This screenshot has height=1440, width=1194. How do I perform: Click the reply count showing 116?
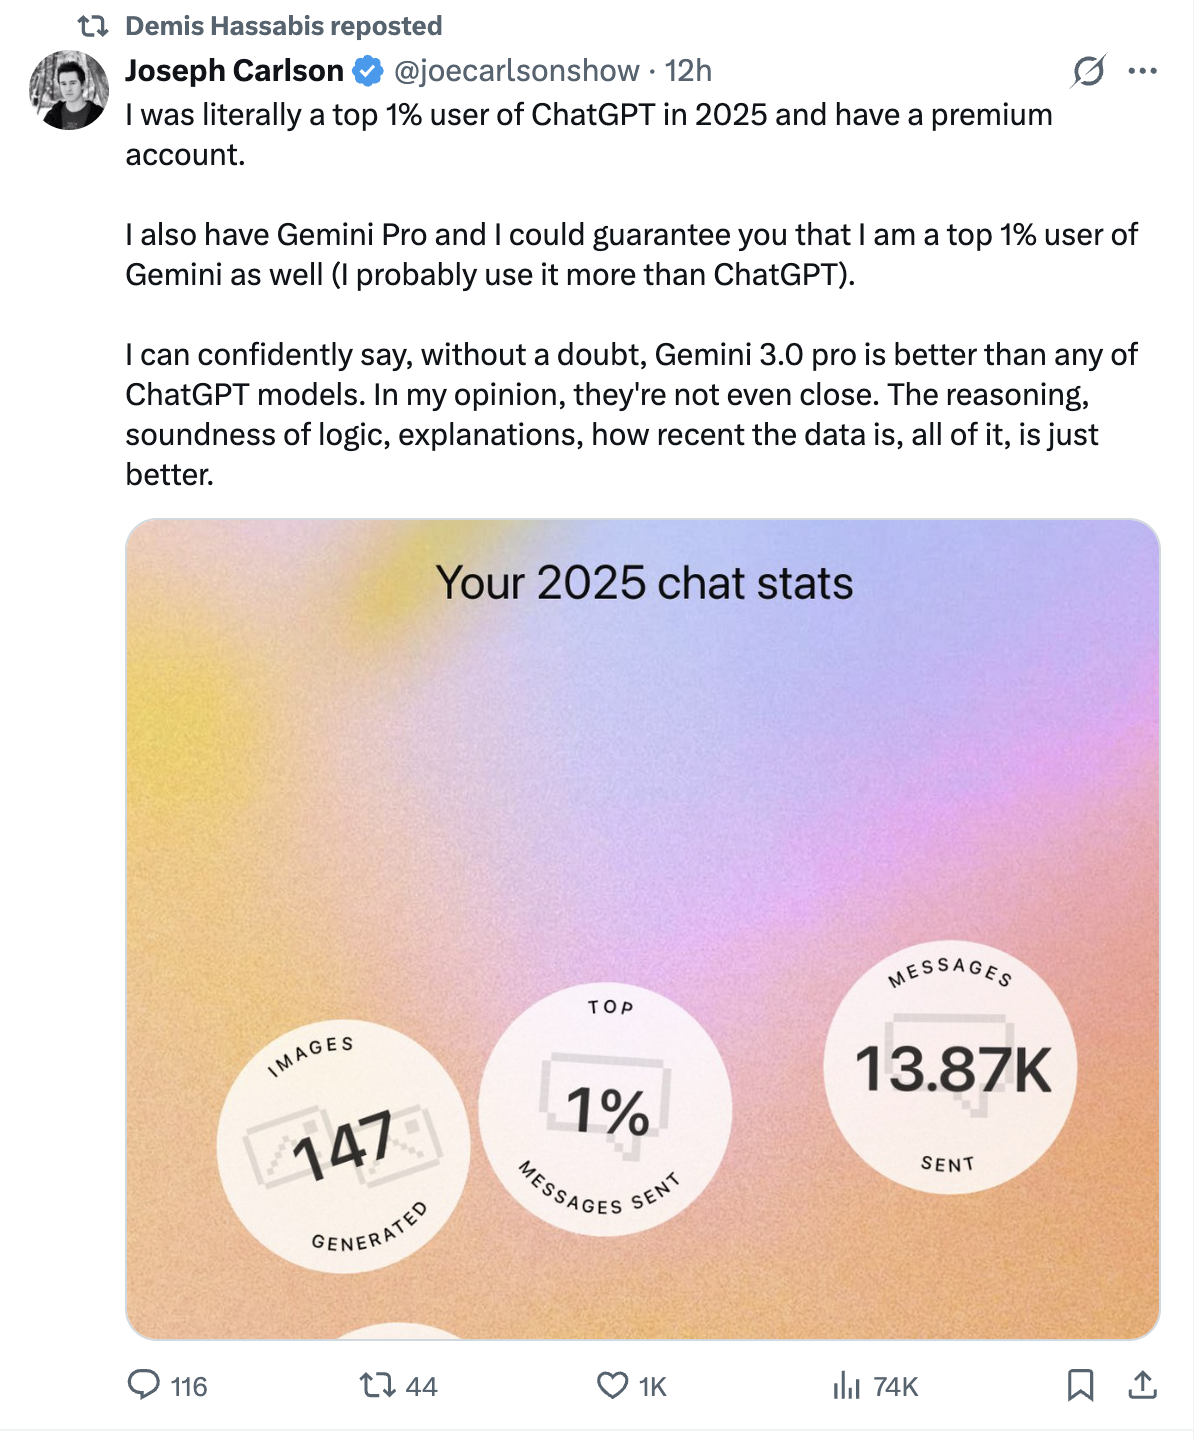click(186, 1387)
